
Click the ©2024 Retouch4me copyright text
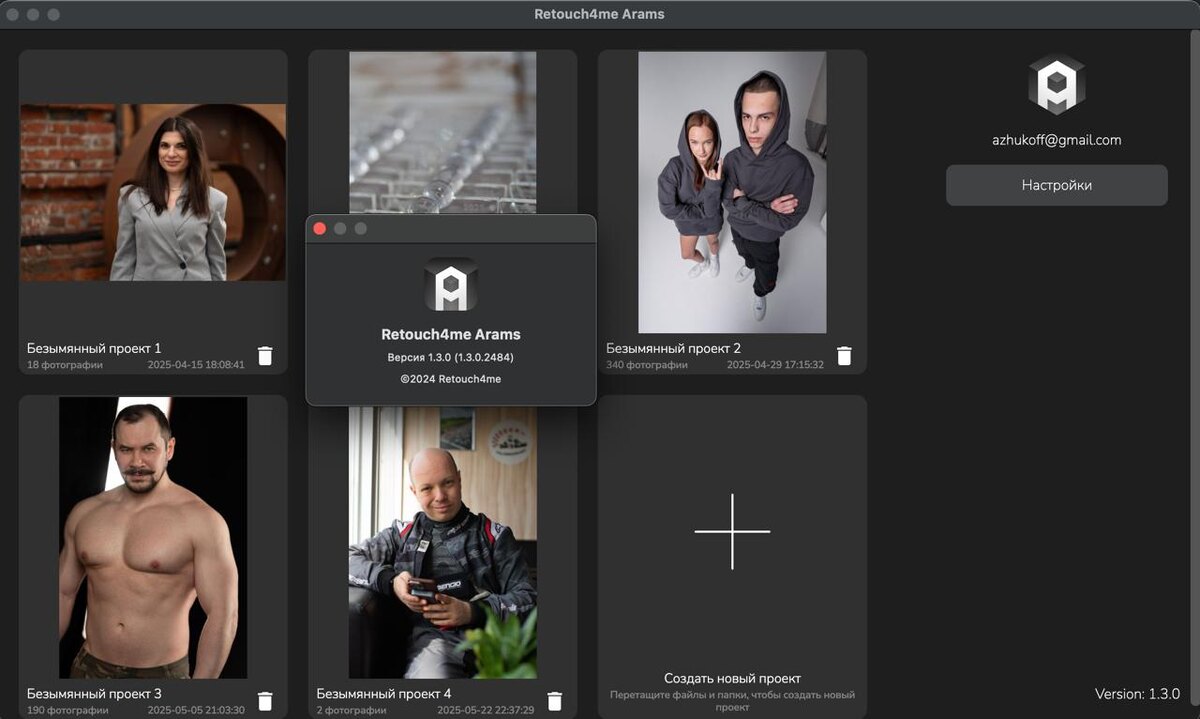(x=451, y=379)
